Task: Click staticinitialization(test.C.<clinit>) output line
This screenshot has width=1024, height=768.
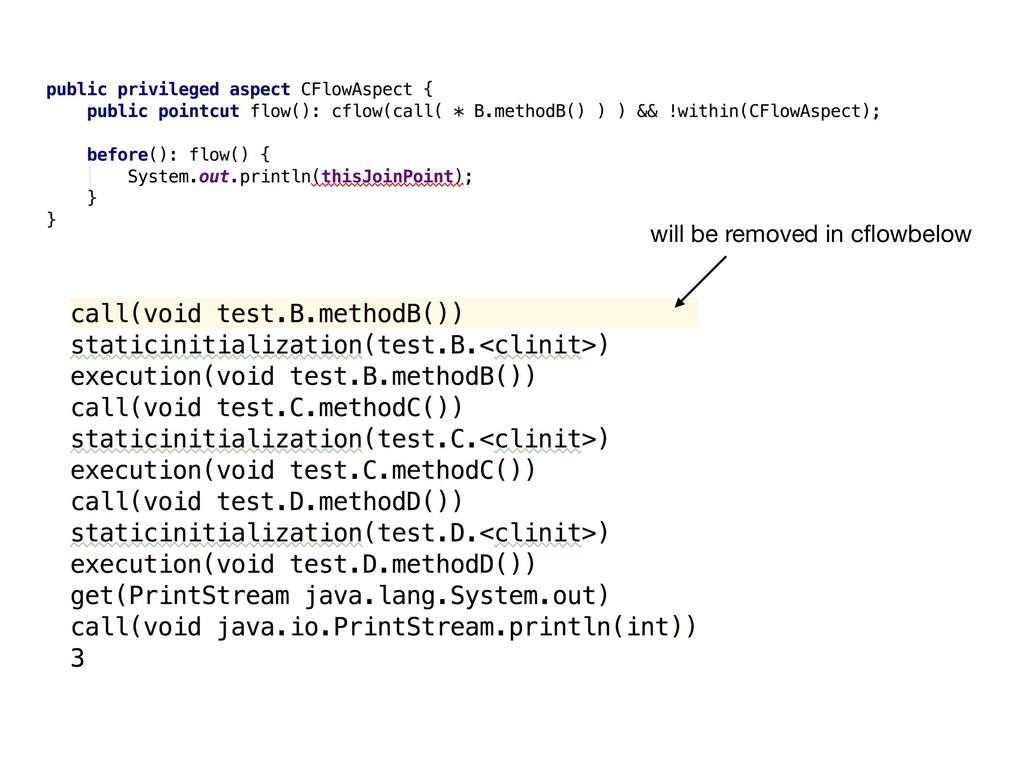Action: point(340,439)
